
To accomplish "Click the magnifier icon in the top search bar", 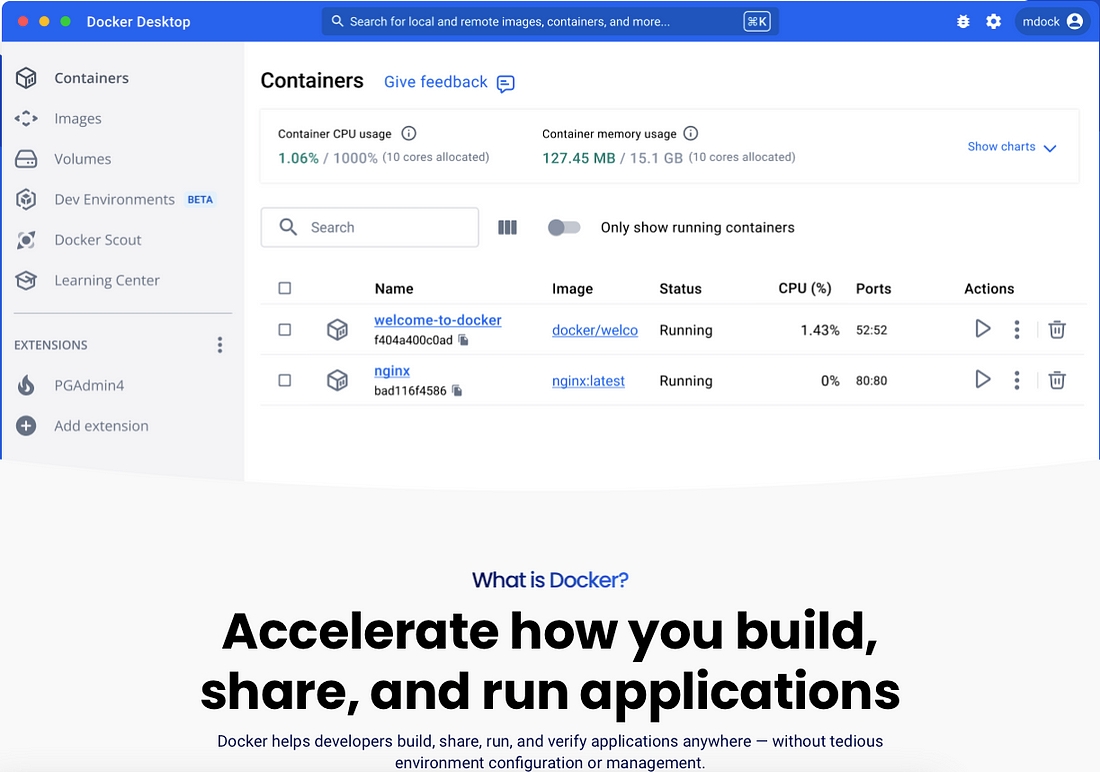I will pos(337,21).
